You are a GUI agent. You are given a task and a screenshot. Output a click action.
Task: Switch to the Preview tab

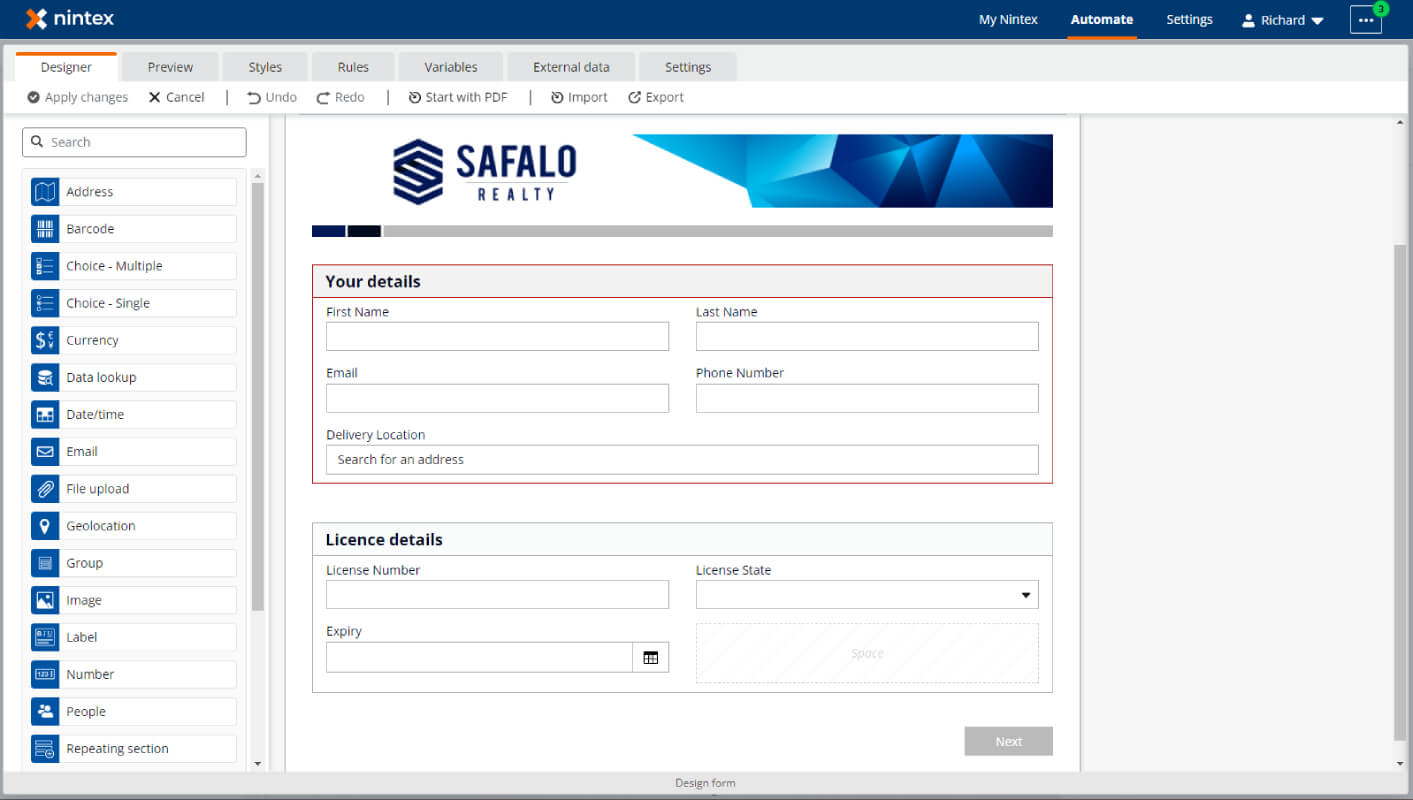(x=170, y=67)
